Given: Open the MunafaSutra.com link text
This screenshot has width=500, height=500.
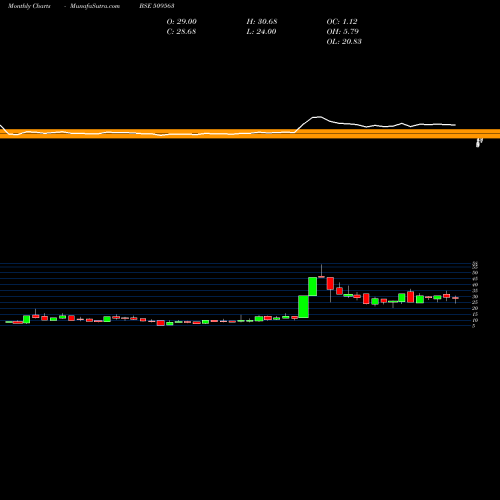Looking at the screenshot, I should tap(95, 6).
